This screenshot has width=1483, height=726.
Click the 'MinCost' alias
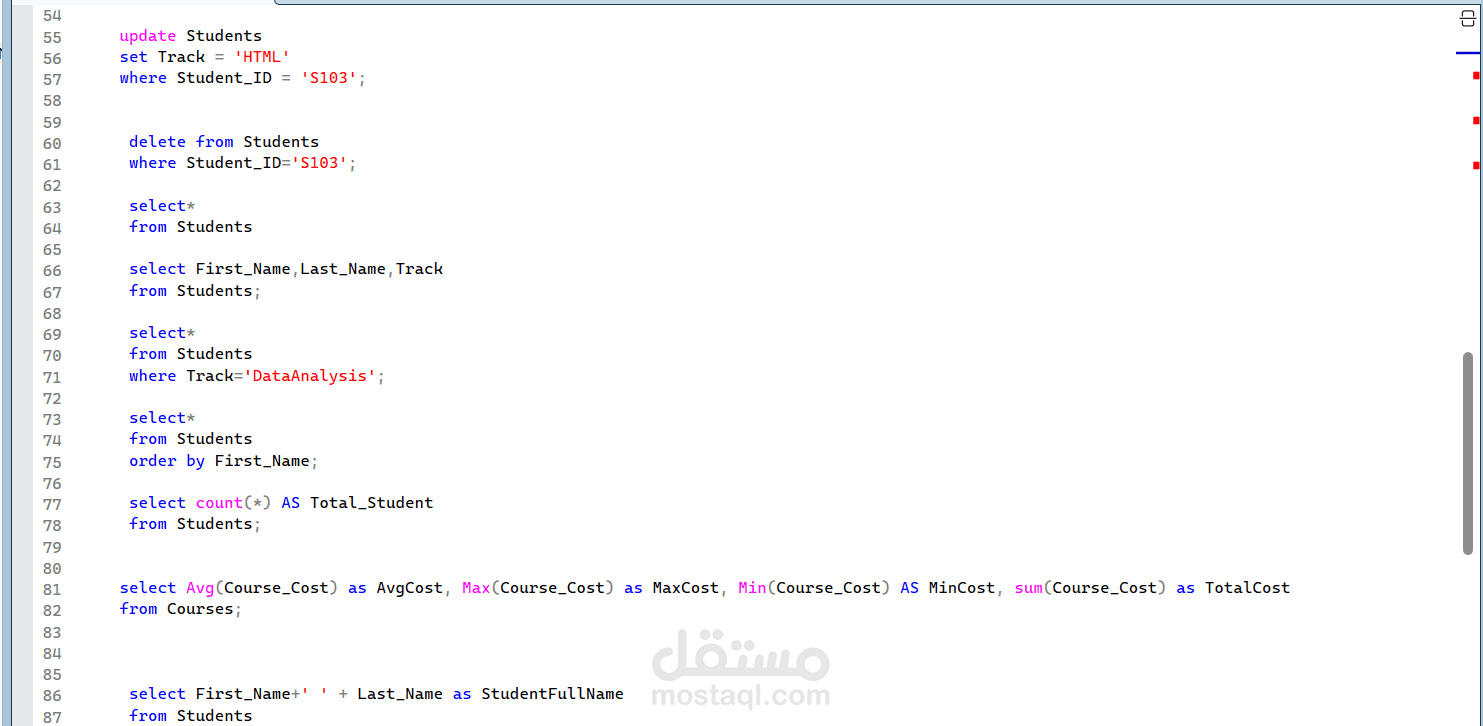pos(961,588)
